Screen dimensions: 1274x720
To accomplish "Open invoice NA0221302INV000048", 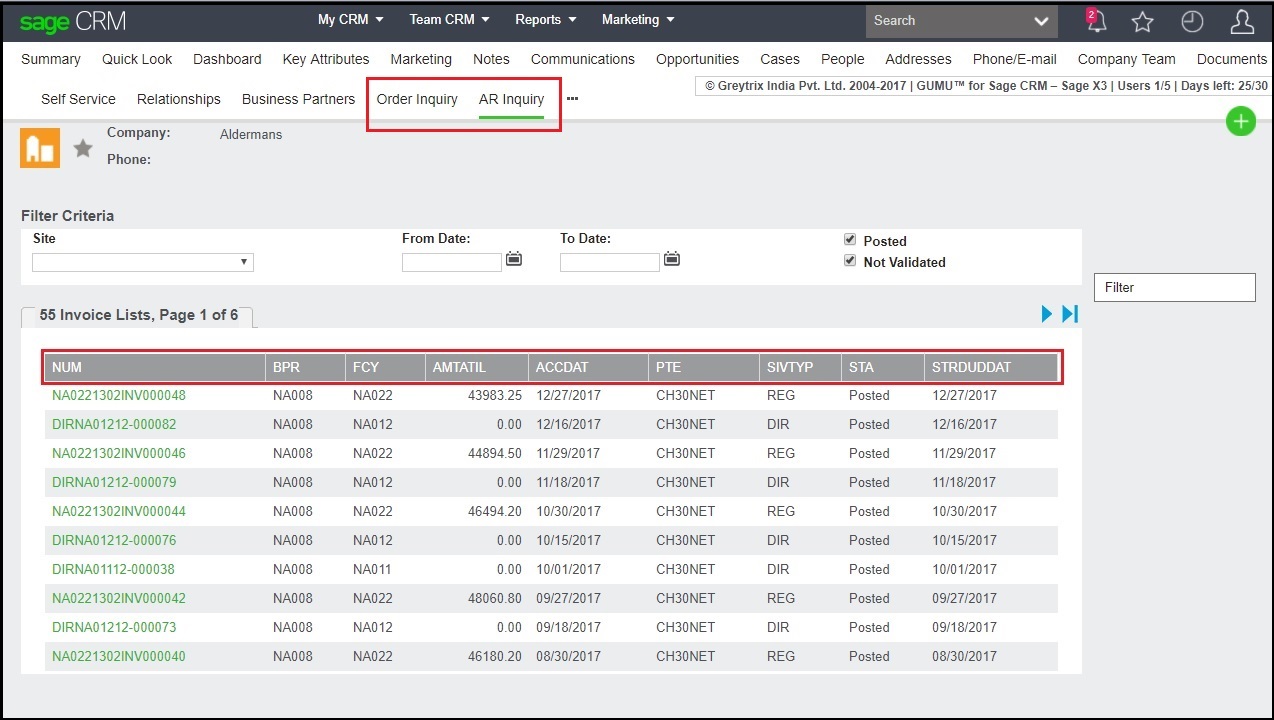I will coord(119,395).
